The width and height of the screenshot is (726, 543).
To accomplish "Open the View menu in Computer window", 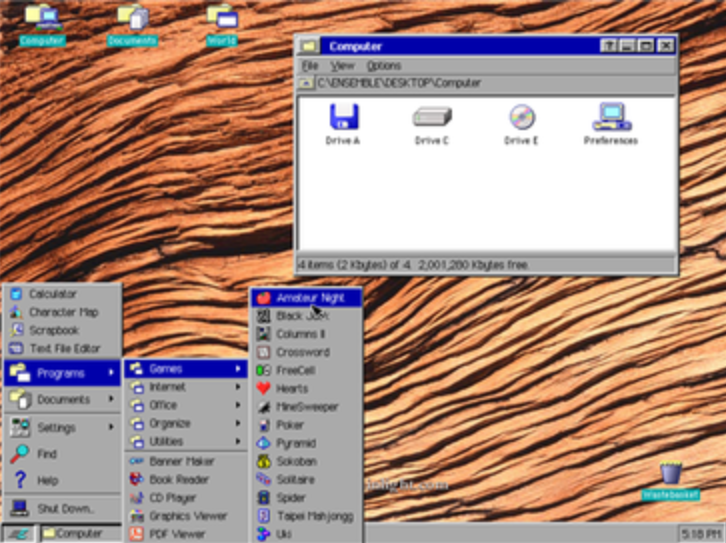I will [342, 66].
